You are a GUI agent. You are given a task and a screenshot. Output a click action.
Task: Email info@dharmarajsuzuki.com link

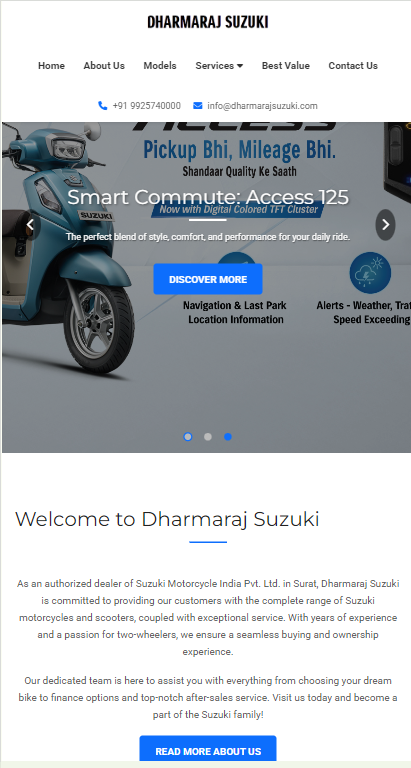click(262, 106)
